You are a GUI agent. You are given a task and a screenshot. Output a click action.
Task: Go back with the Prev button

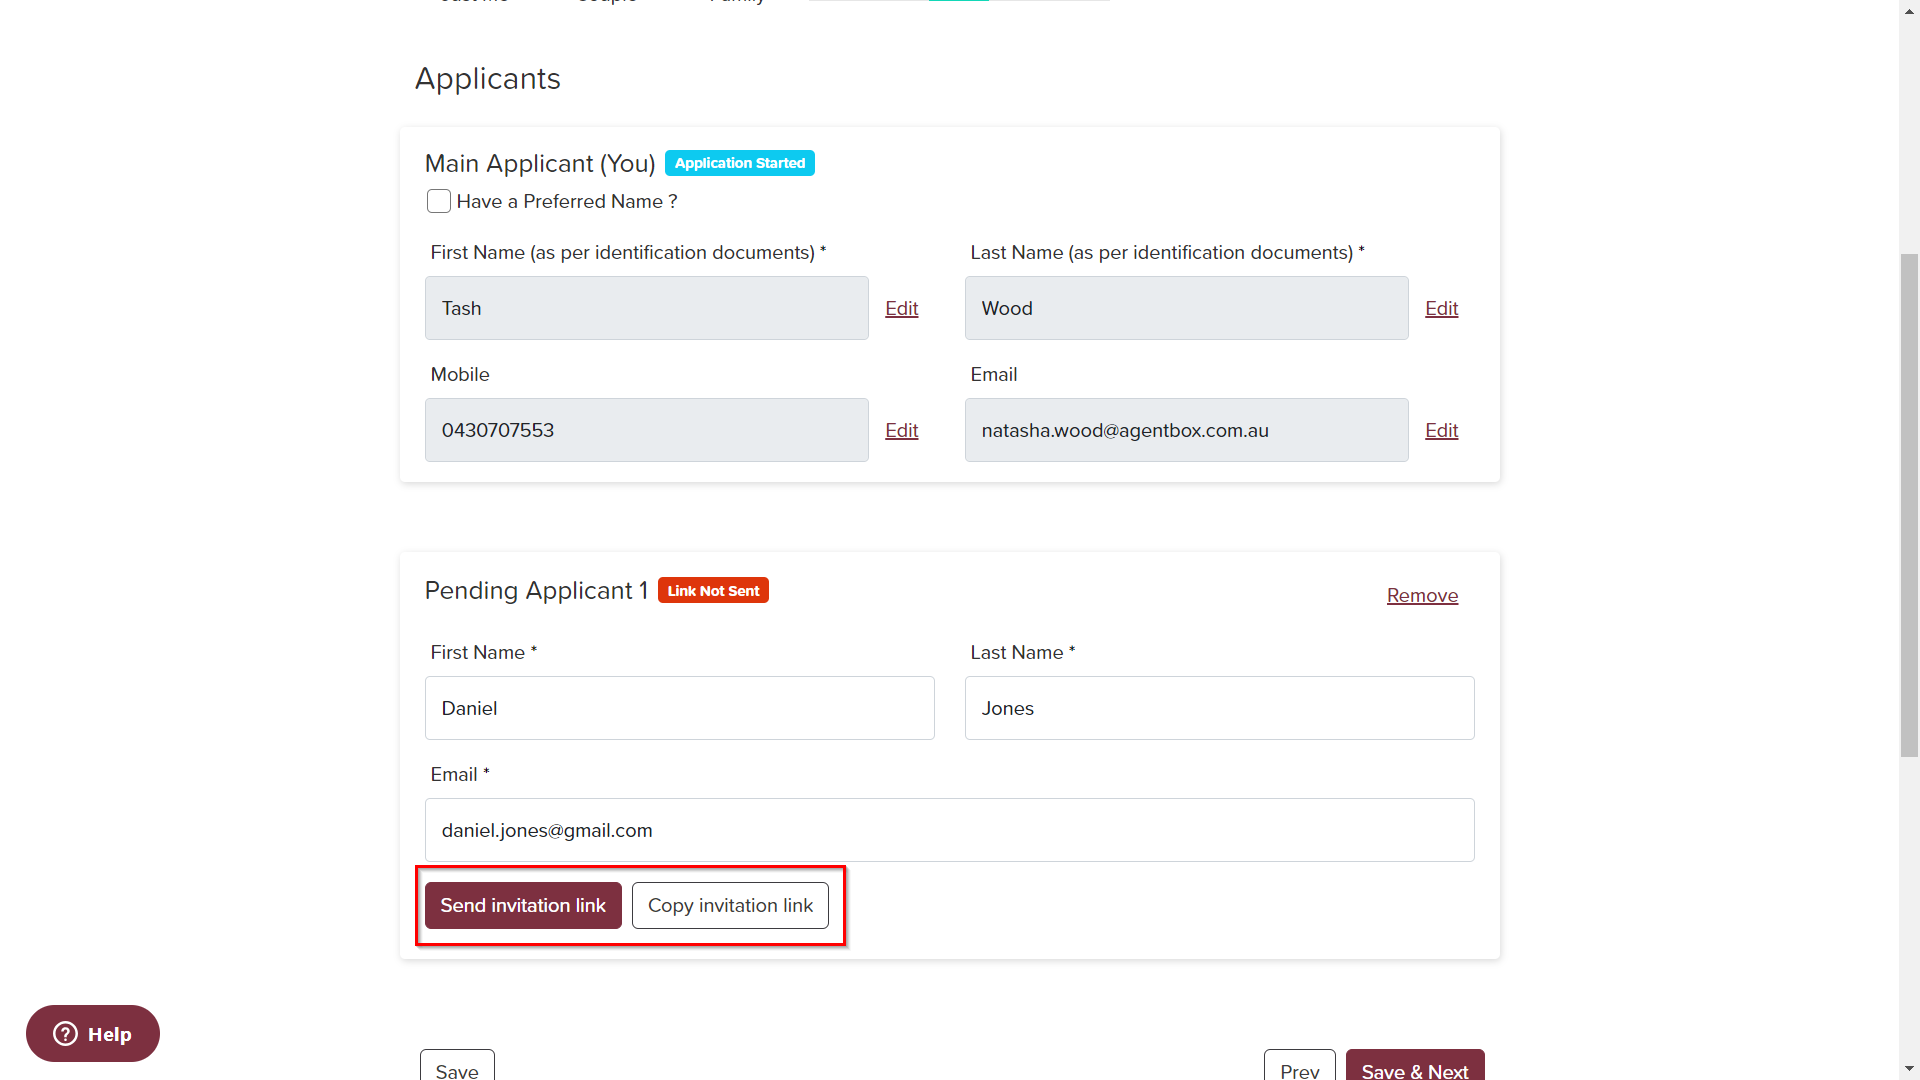pyautogui.click(x=1299, y=1067)
